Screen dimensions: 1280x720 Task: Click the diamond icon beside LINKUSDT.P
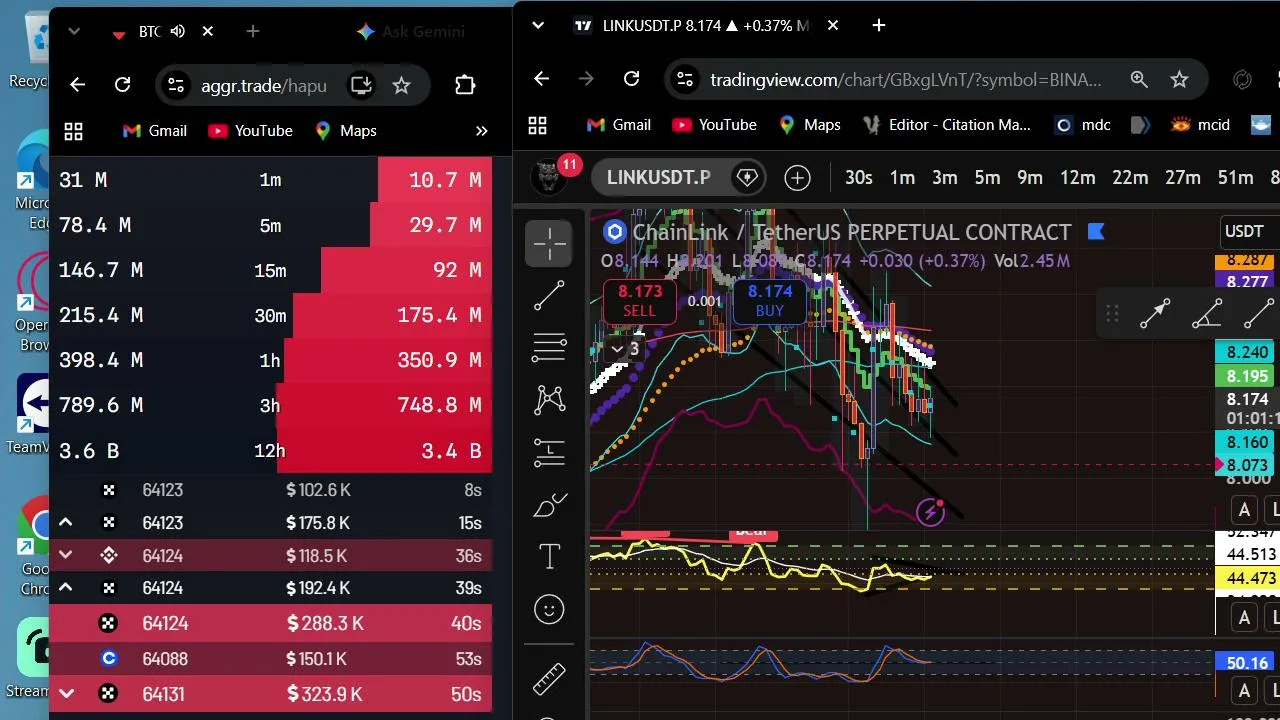[x=747, y=178]
